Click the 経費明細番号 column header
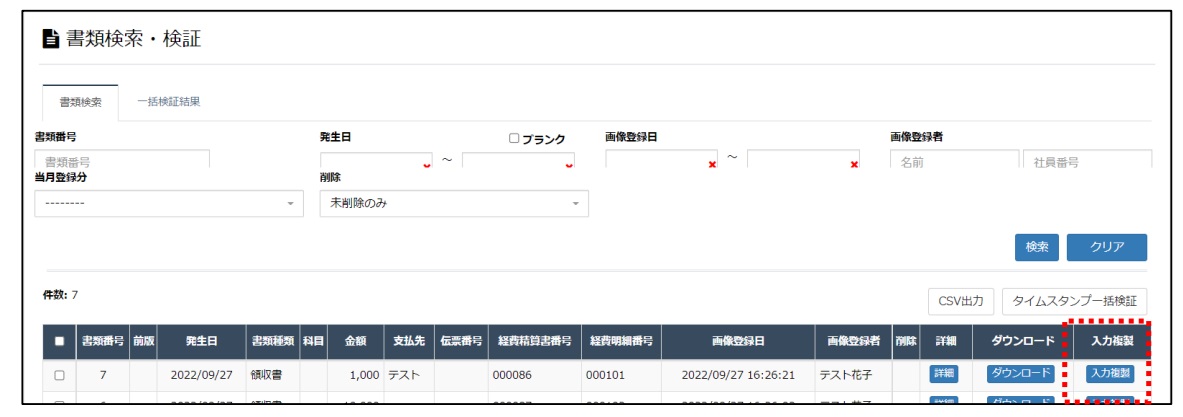 (621, 341)
